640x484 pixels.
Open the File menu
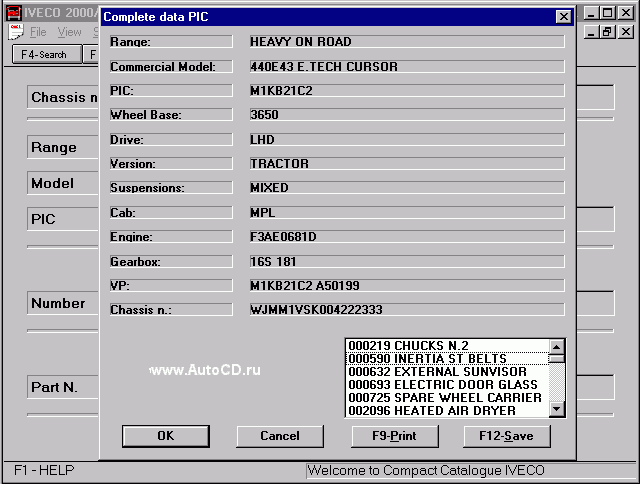click(x=38, y=32)
